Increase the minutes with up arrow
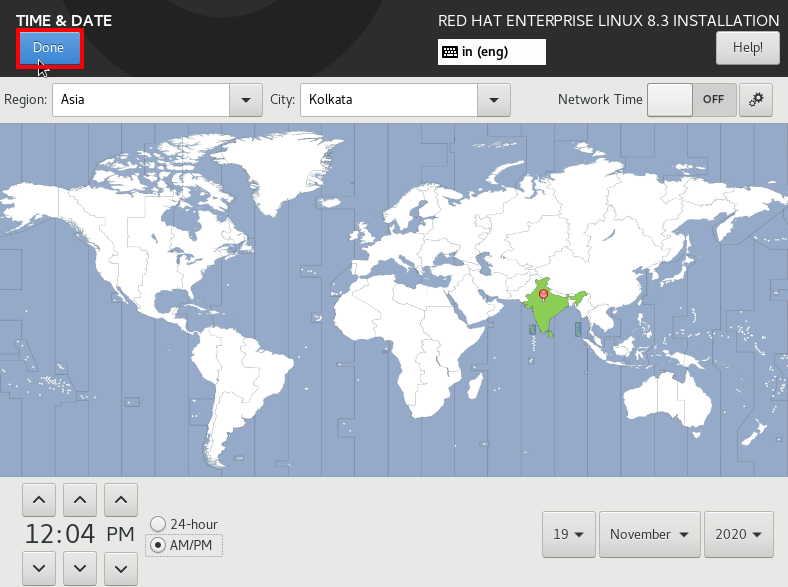The width and height of the screenshot is (788, 587). click(x=80, y=500)
